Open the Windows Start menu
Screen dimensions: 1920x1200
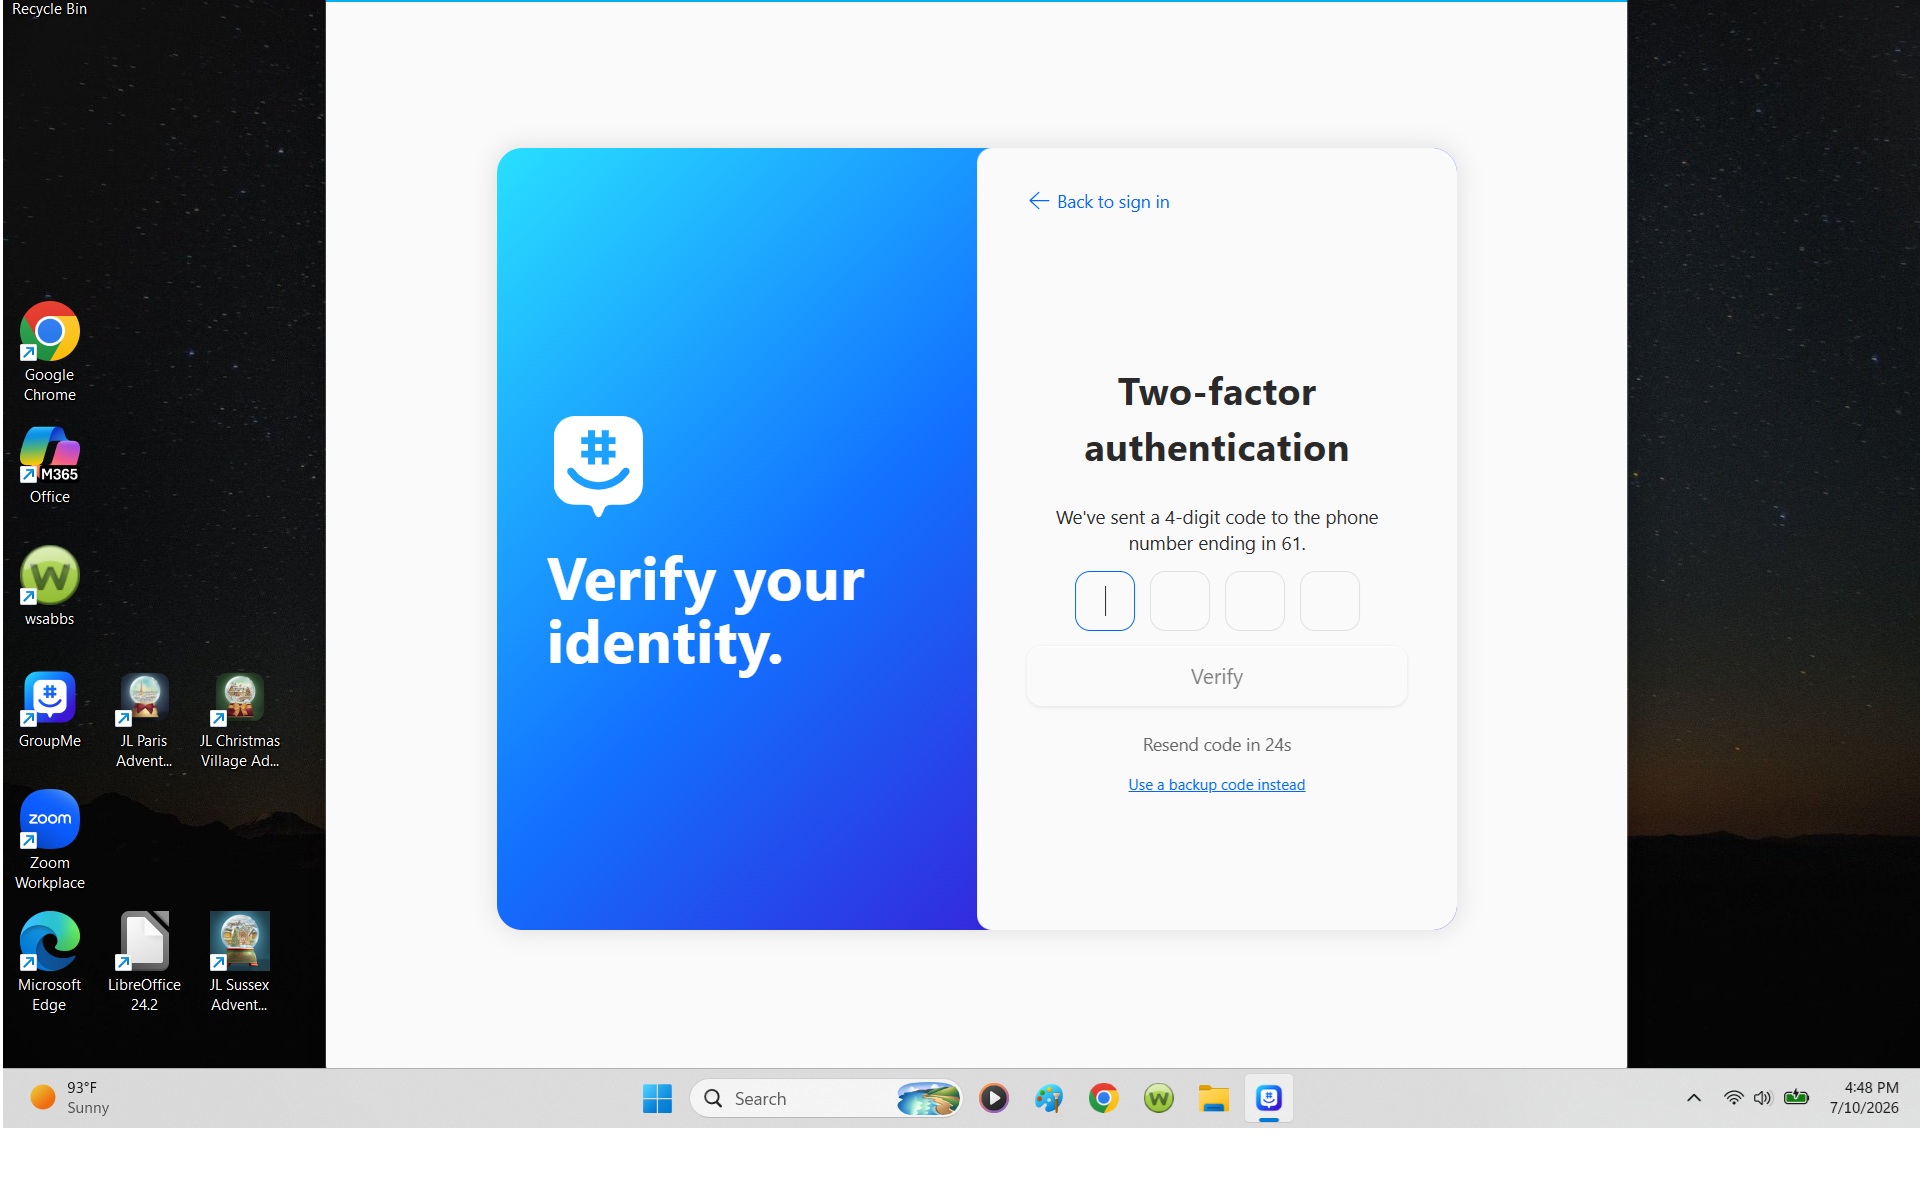[657, 1098]
